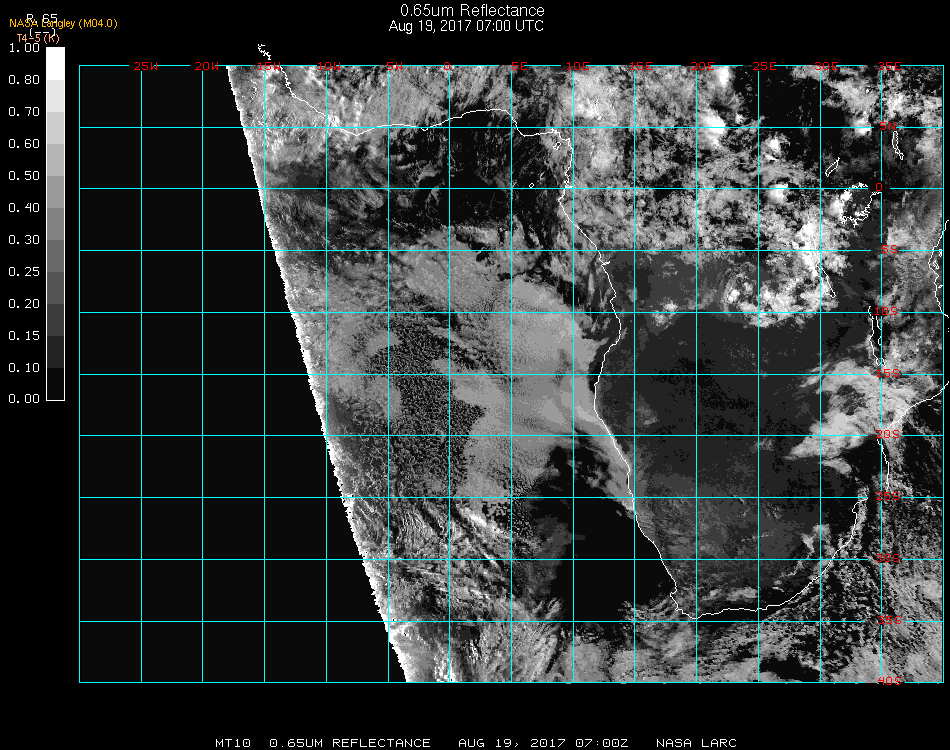Screen dimensions: 950x750
Task: Click the 5E longitude label
Action: coord(519,66)
